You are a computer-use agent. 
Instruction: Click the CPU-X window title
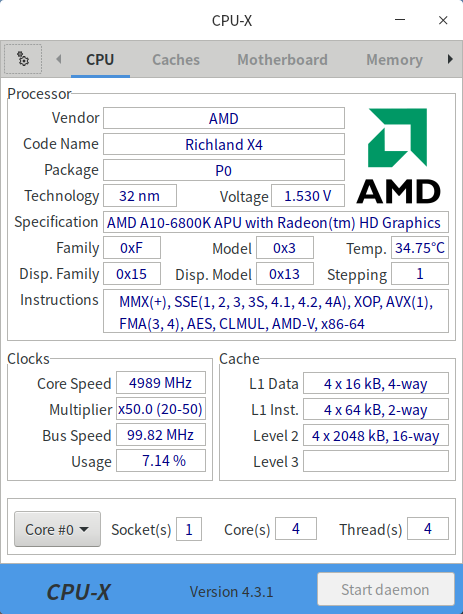click(x=232, y=20)
